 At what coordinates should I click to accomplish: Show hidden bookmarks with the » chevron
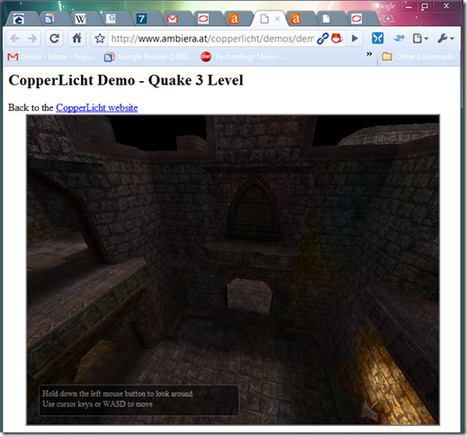[369, 54]
